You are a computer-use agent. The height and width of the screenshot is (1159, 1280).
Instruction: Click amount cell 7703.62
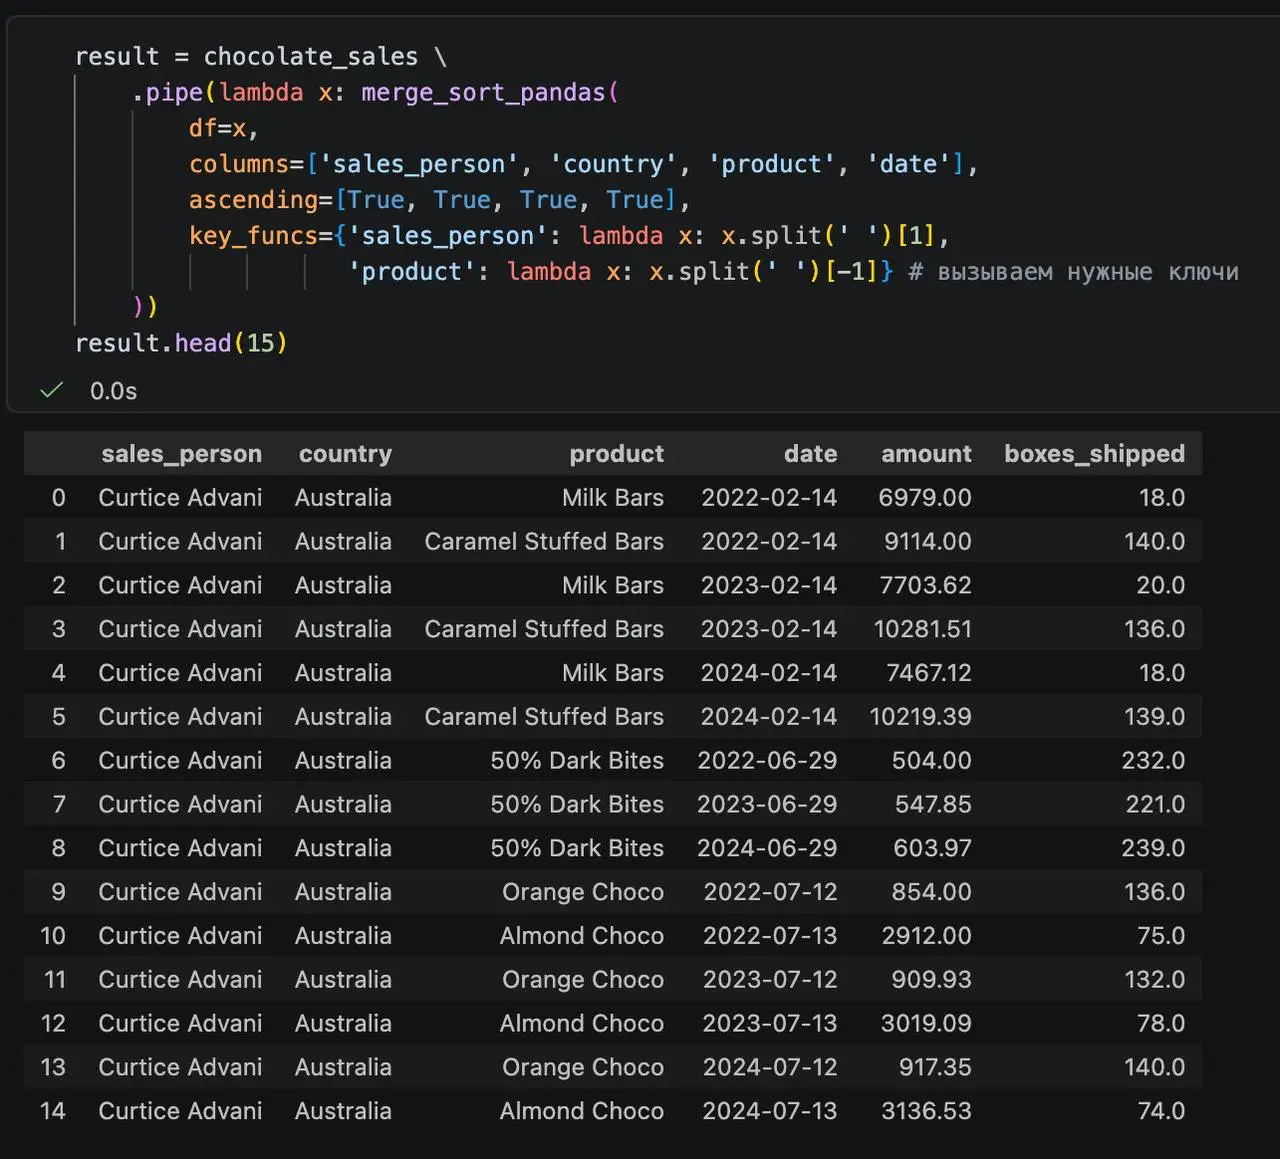tap(925, 585)
